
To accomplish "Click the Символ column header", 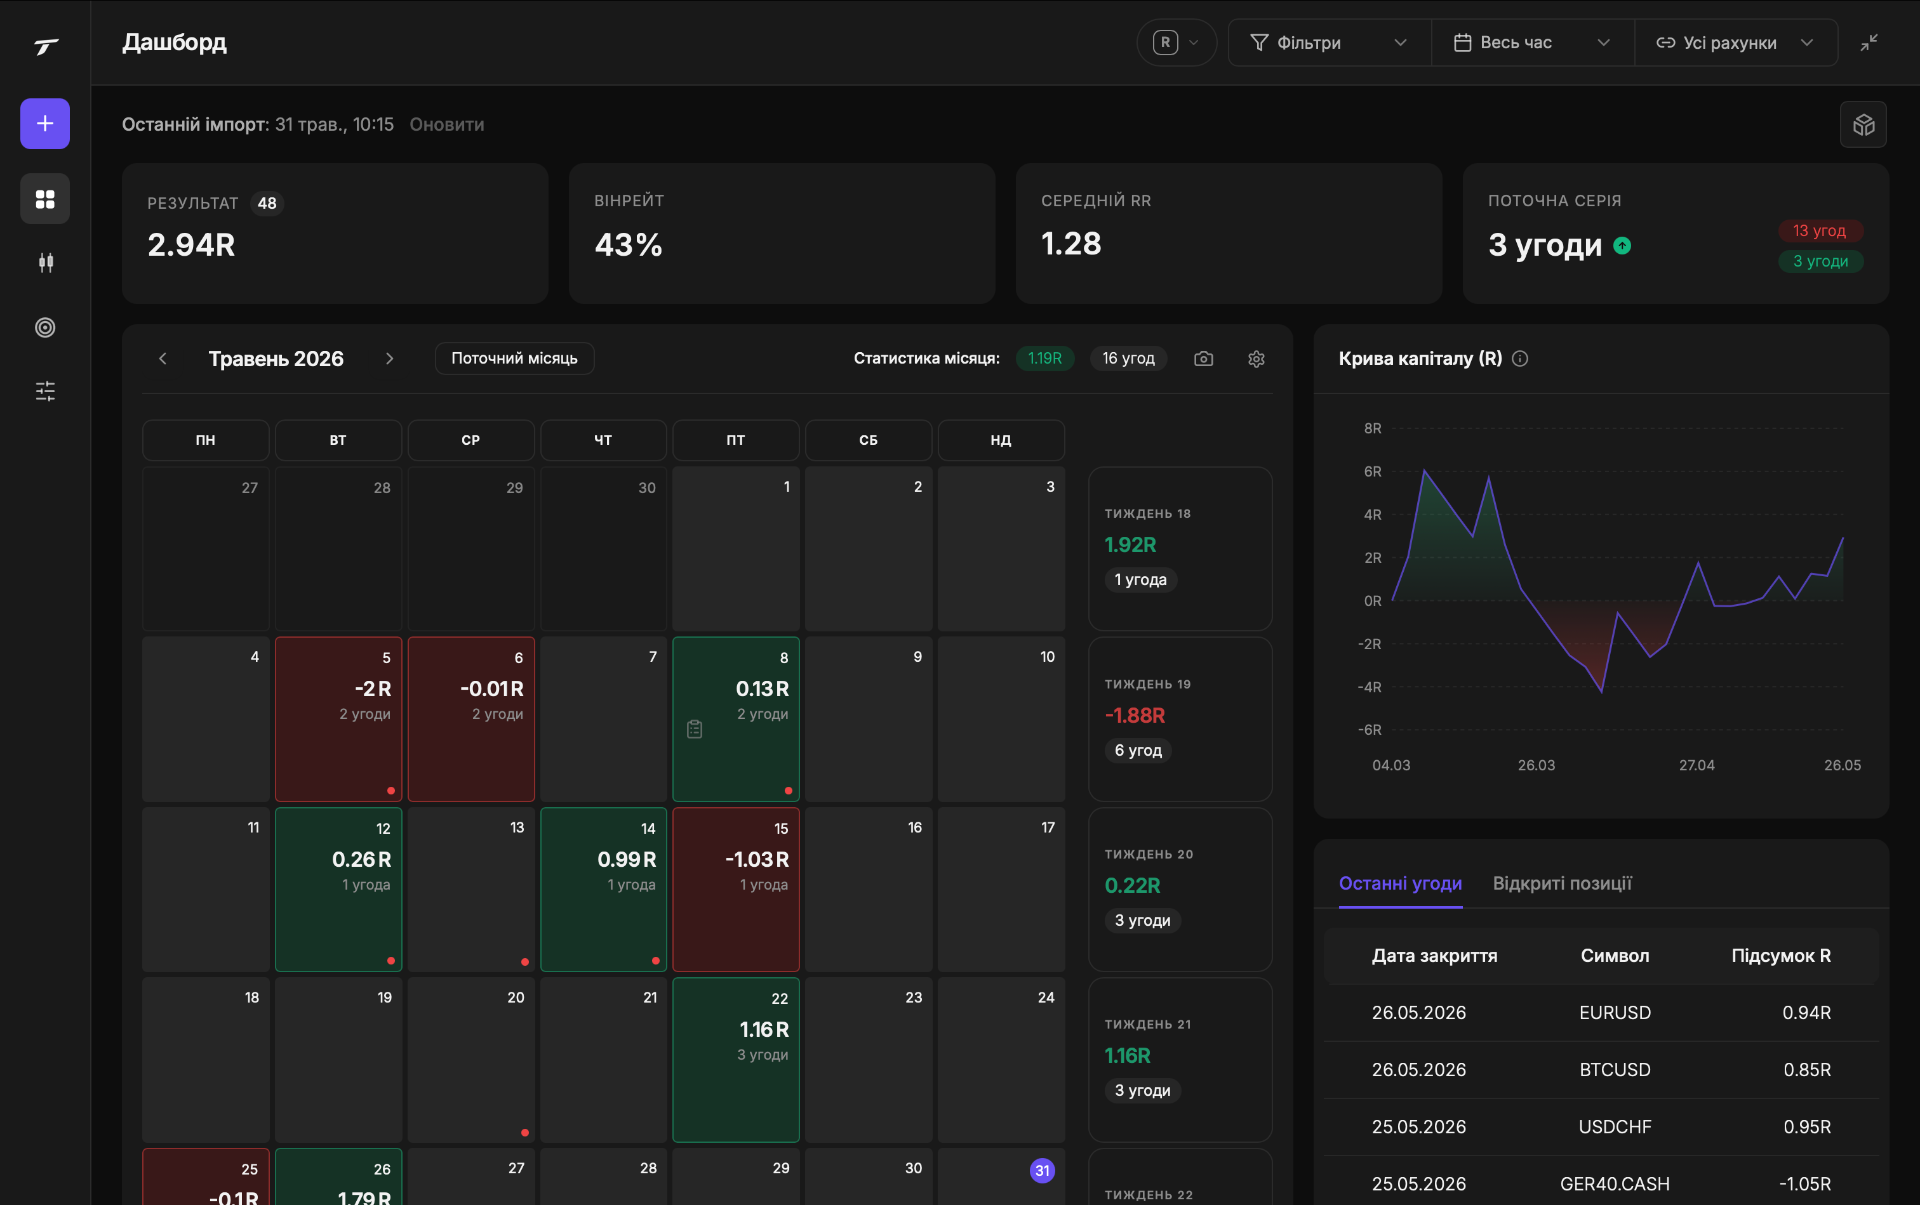I will tap(1615, 956).
